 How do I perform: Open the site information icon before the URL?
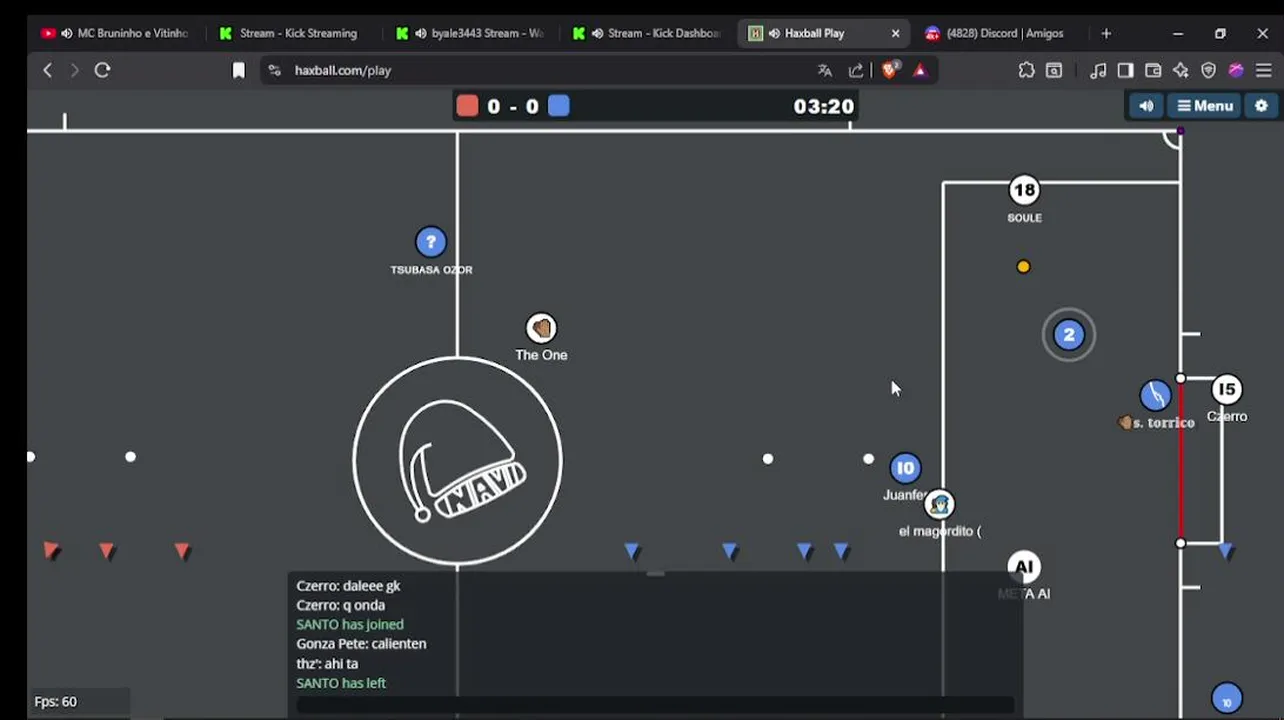click(275, 70)
